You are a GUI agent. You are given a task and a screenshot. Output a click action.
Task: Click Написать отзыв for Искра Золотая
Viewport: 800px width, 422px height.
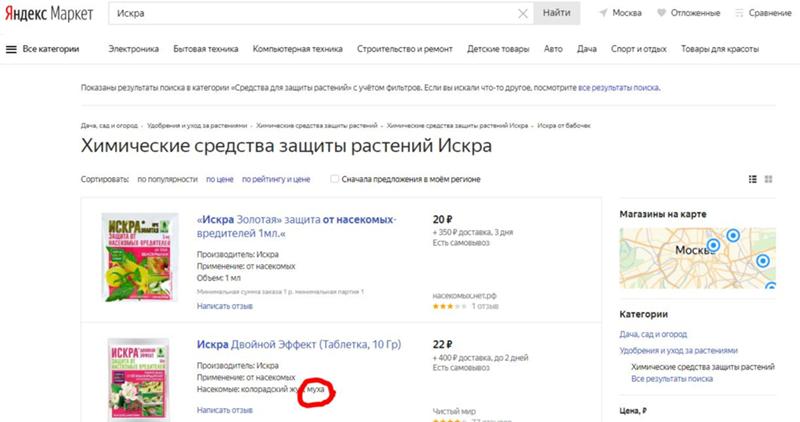pos(224,306)
